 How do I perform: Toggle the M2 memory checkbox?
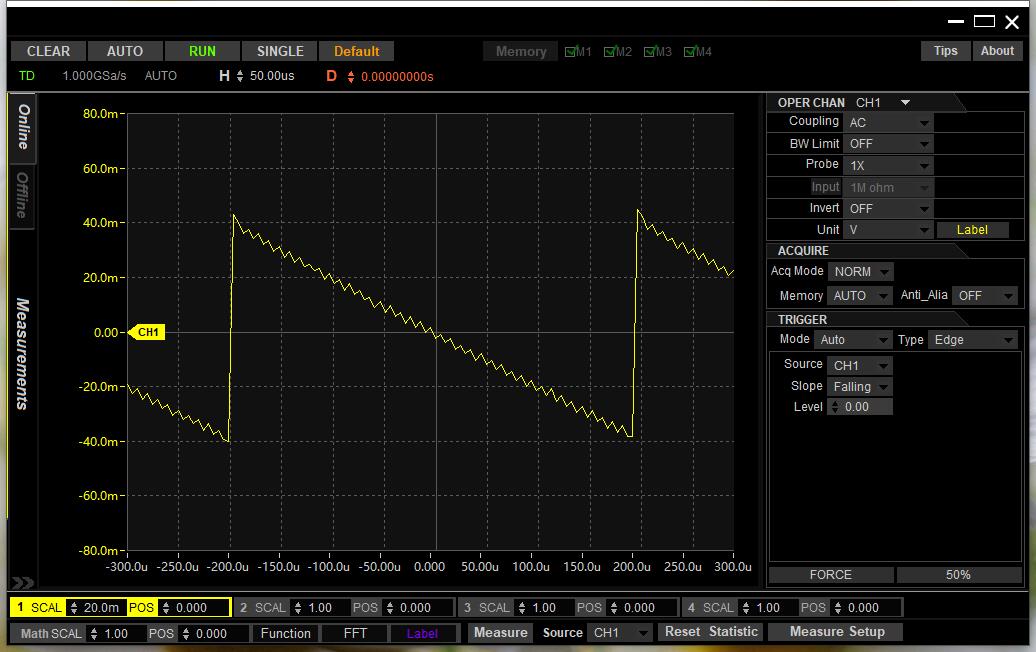[x=611, y=52]
